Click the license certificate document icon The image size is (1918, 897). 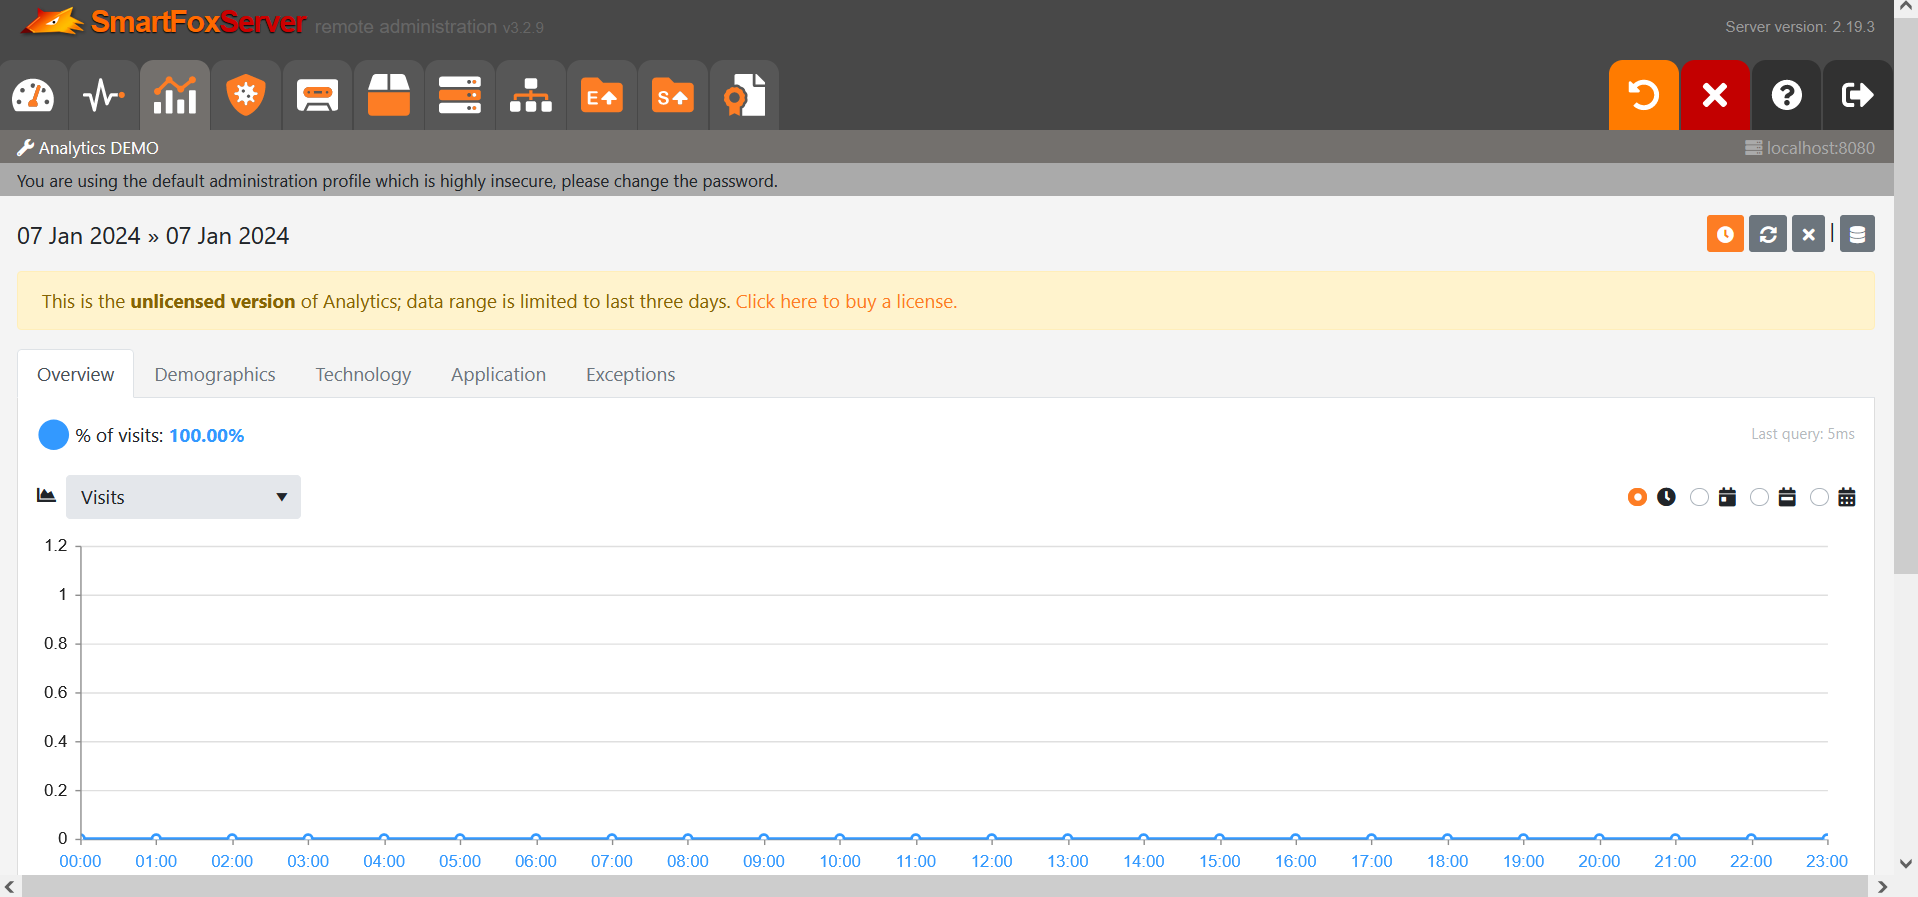pyautogui.click(x=744, y=96)
